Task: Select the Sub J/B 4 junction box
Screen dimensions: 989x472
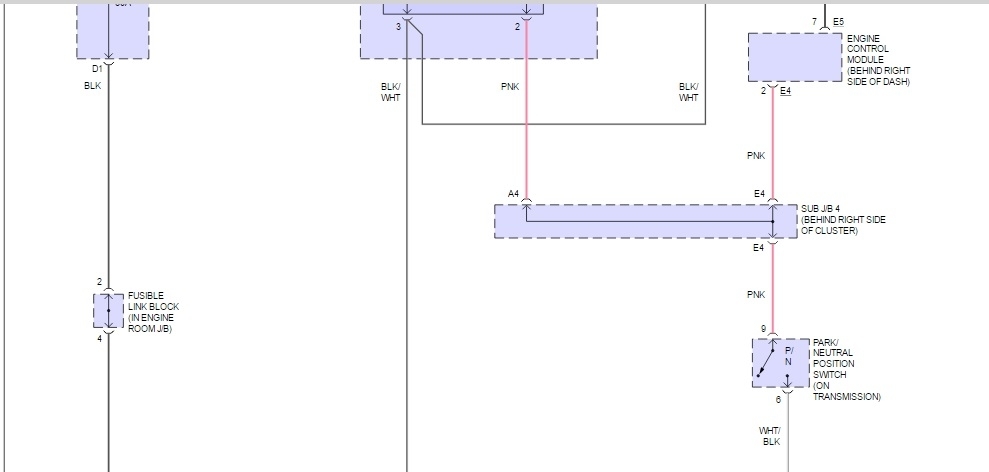Action: tap(645, 221)
